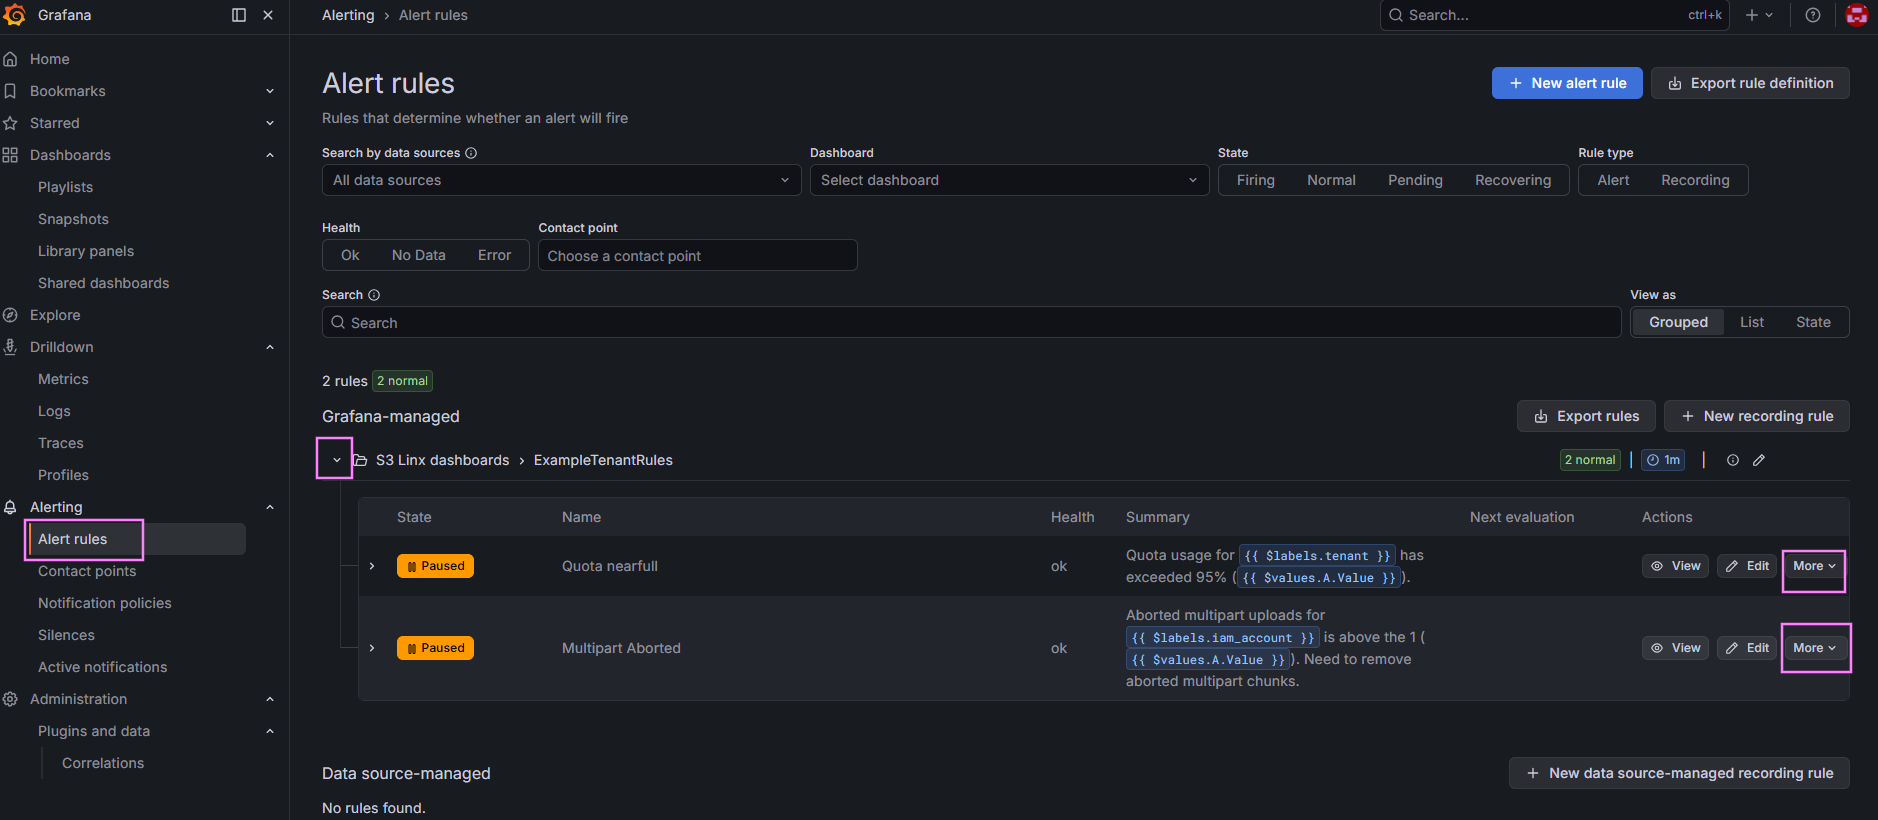Filter by Error health
Viewport: 1878px width, 820px height.
[x=494, y=255]
